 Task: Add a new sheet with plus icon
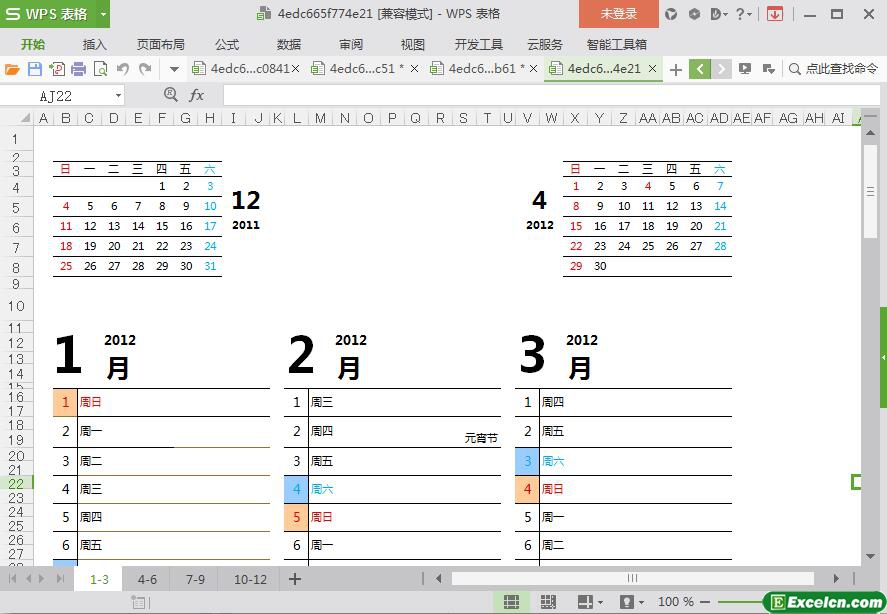click(x=295, y=579)
